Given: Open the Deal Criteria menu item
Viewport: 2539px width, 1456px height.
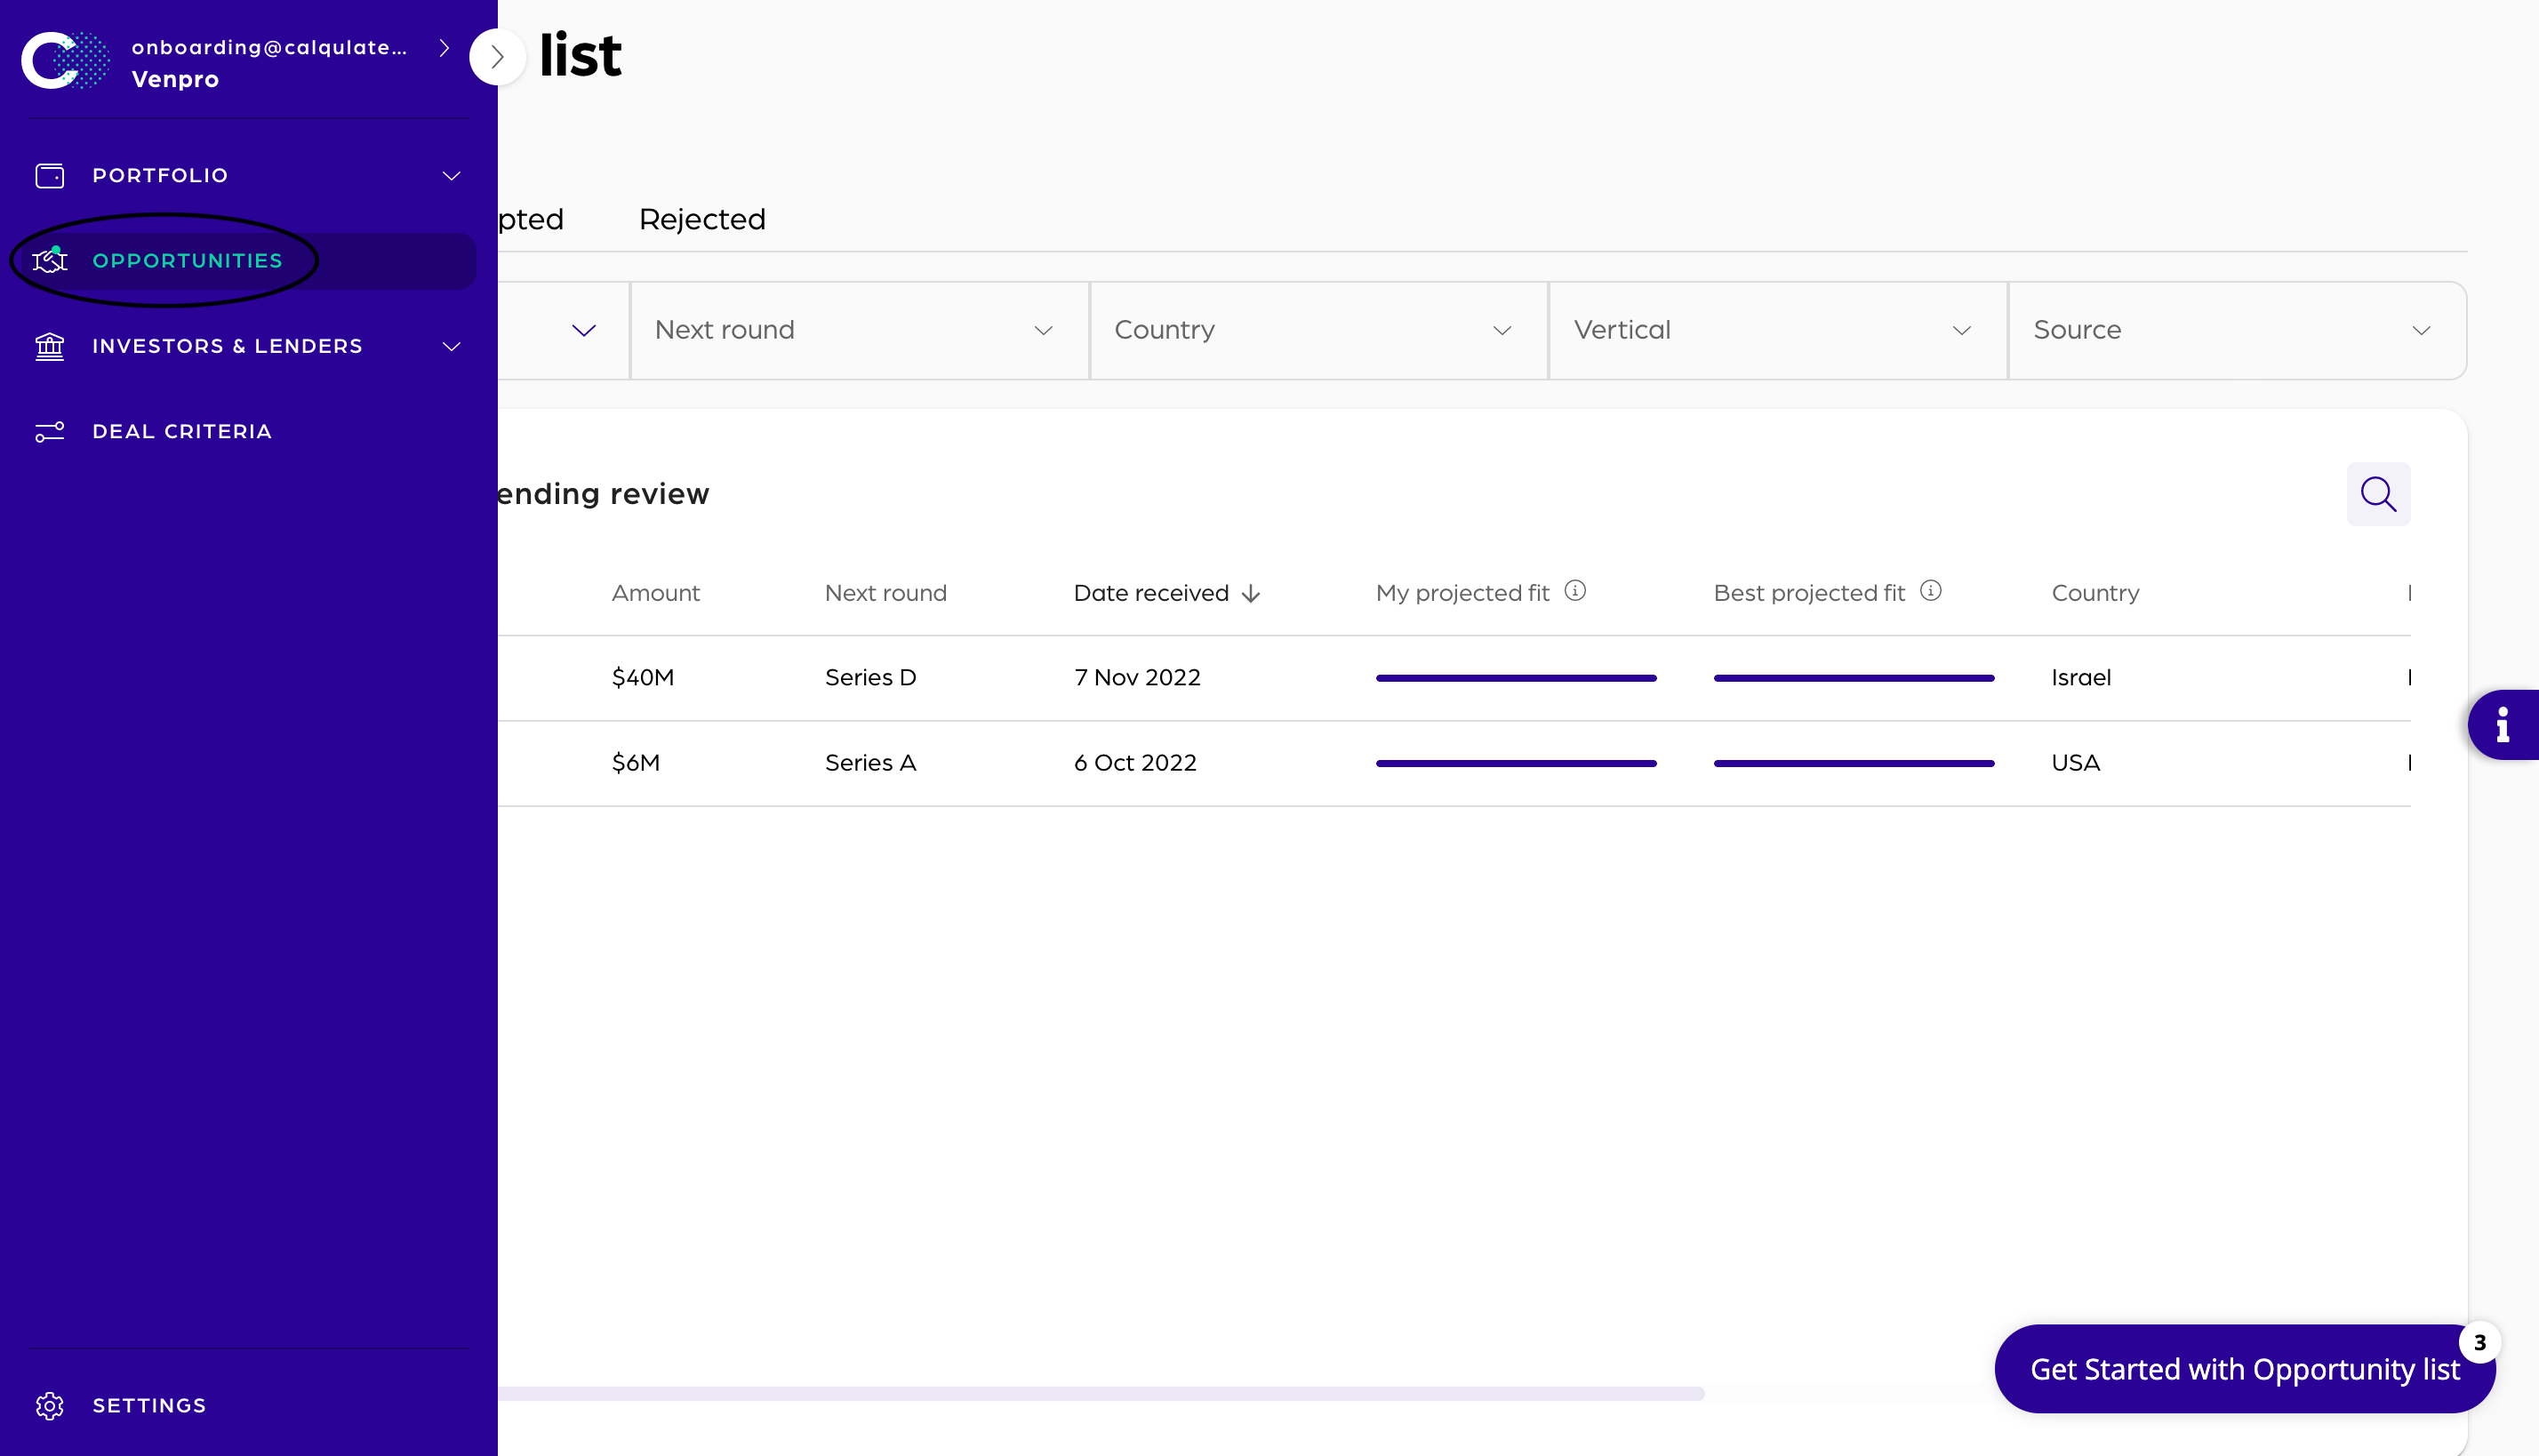Looking at the screenshot, I should [182, 431].
